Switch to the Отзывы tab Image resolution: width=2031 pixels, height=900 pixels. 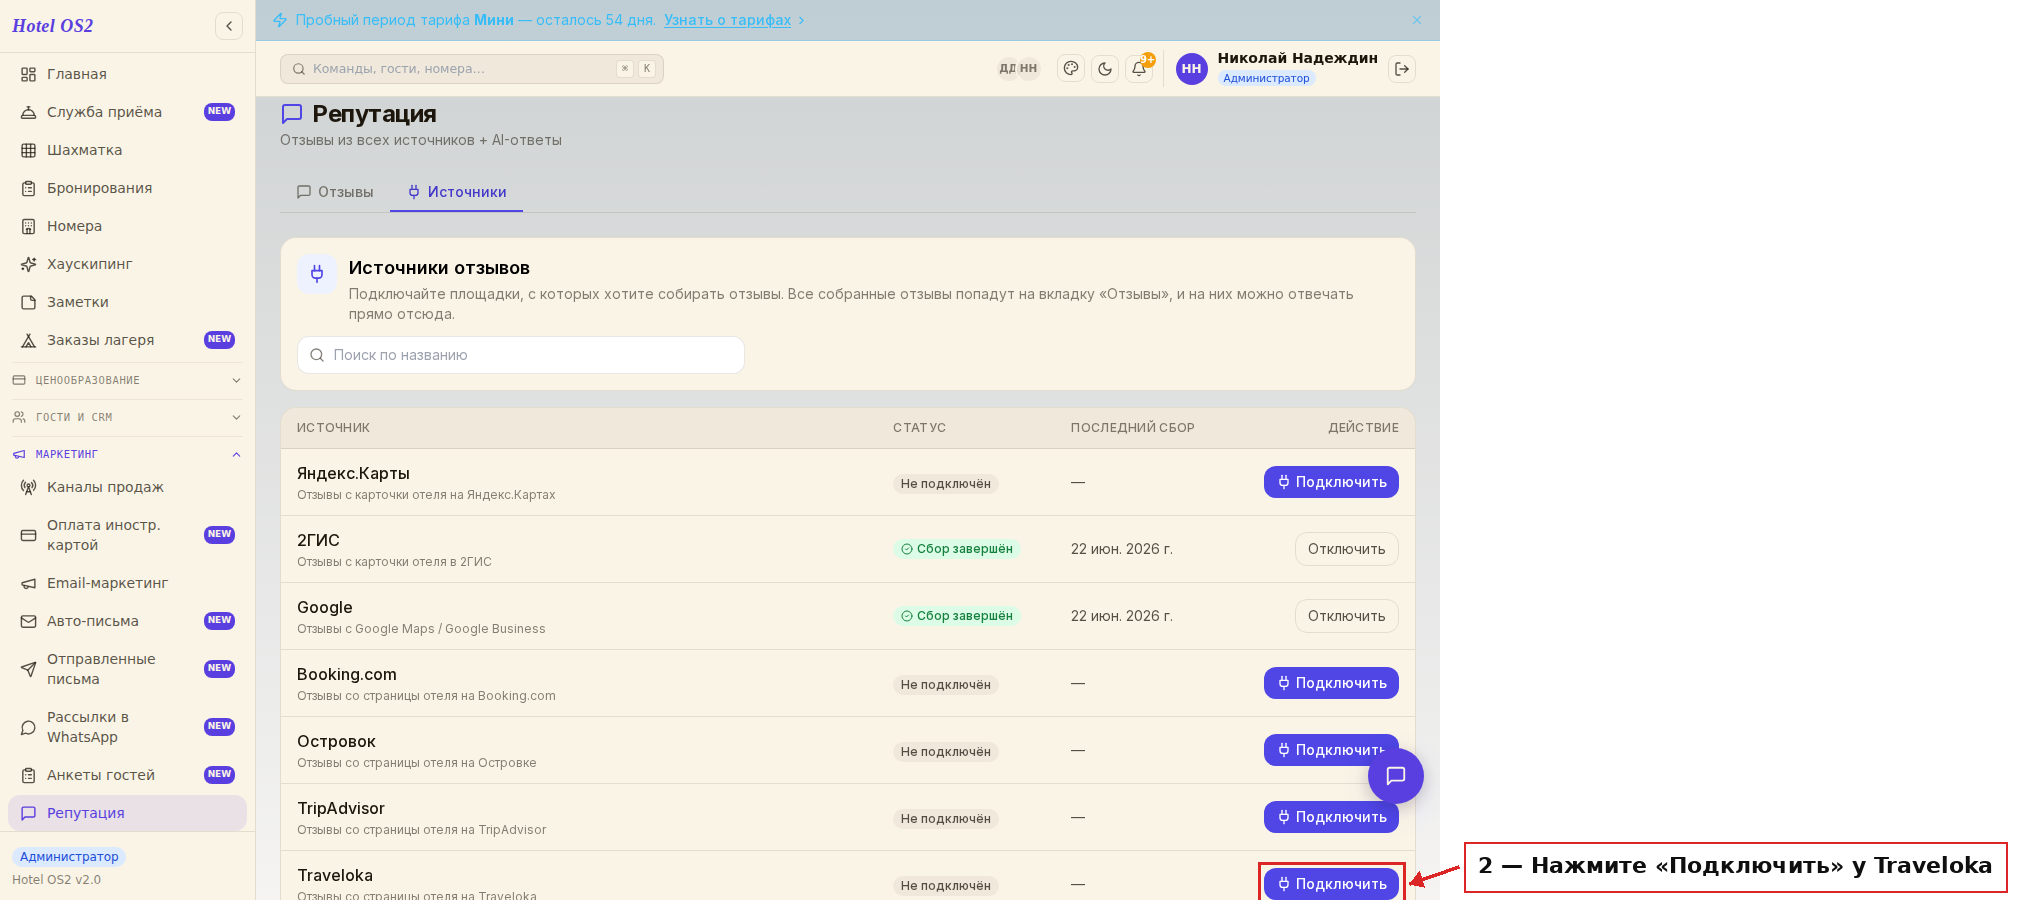[335, 192]
